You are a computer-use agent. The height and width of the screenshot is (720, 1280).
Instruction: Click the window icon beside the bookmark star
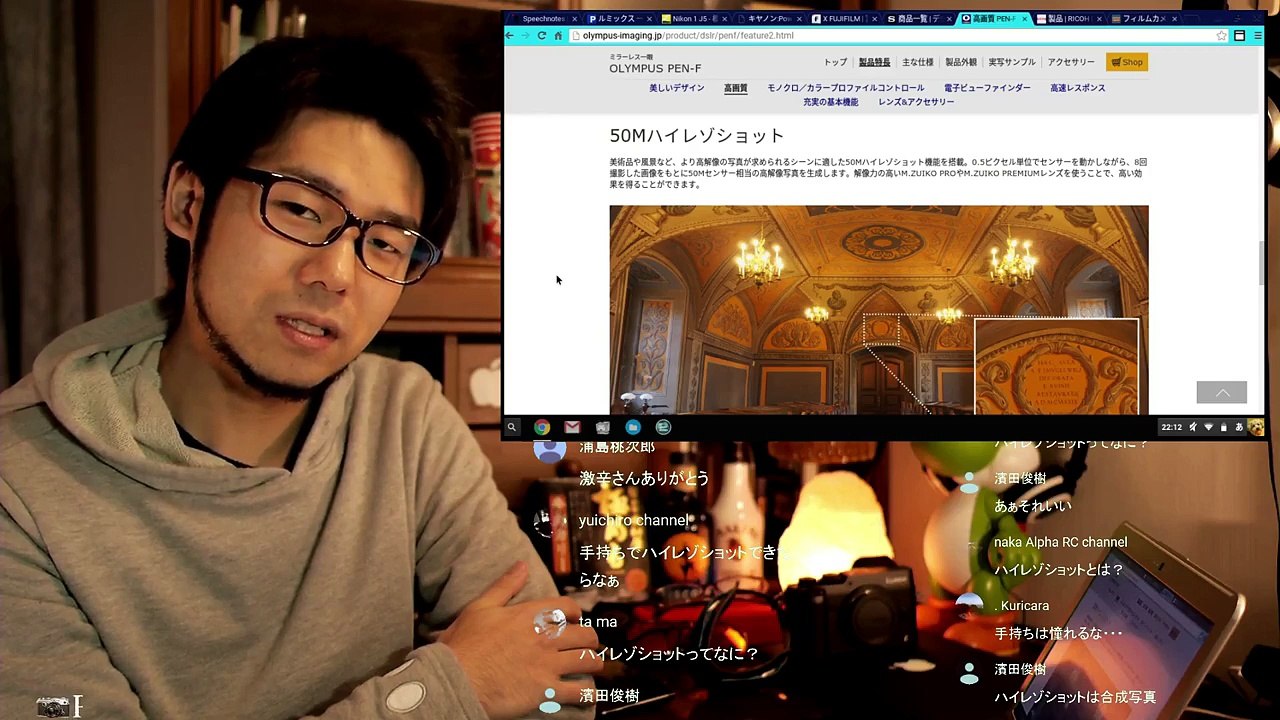coord(1239,35)
